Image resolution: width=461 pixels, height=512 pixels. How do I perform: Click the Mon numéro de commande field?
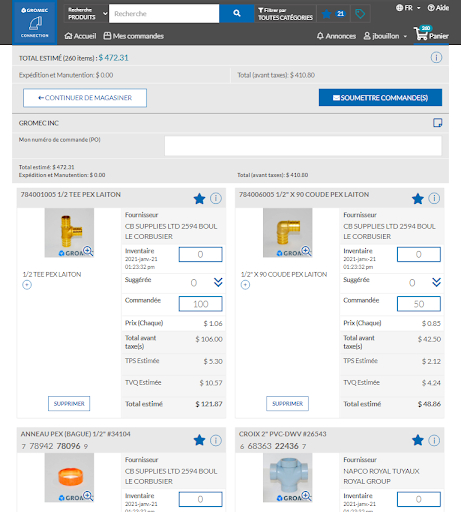pos(303,146)
